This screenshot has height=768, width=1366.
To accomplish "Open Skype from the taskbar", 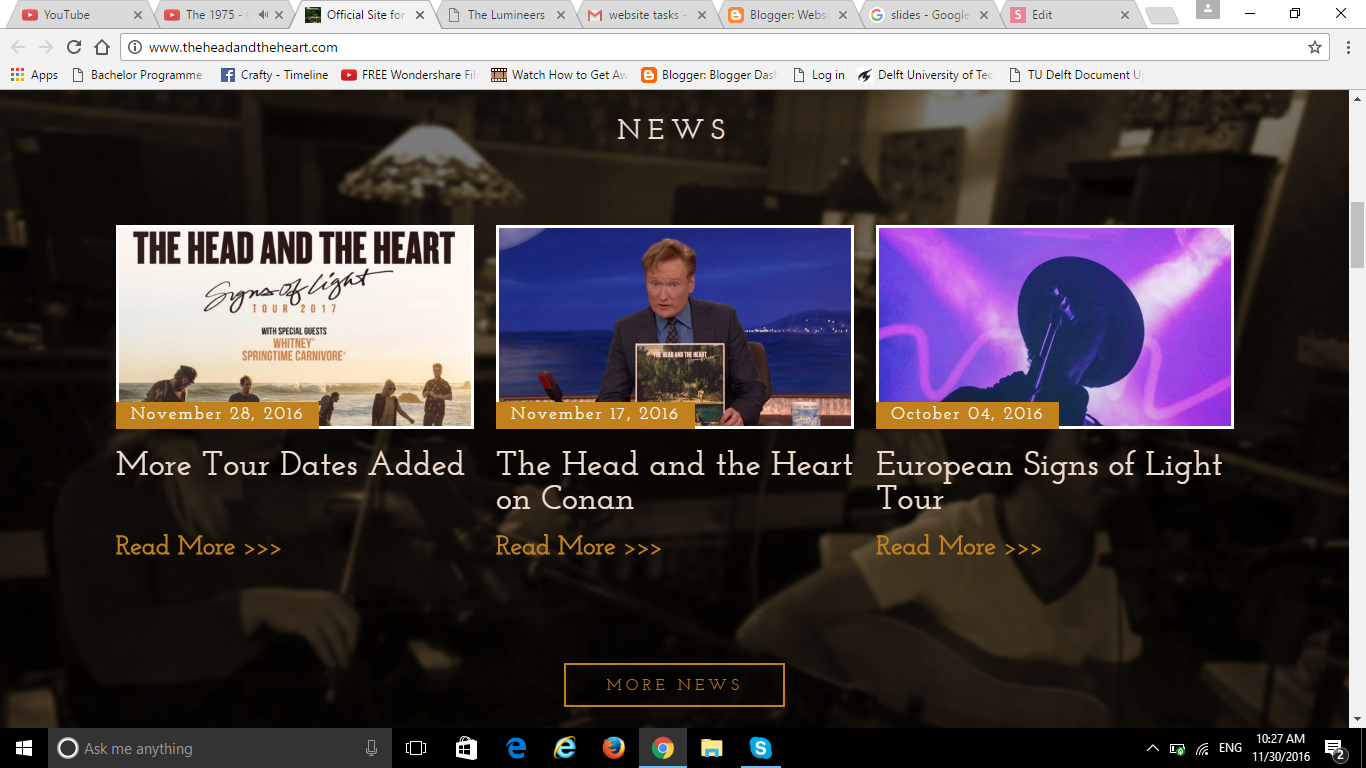I will pyautogui.click(x=761, y=748).
